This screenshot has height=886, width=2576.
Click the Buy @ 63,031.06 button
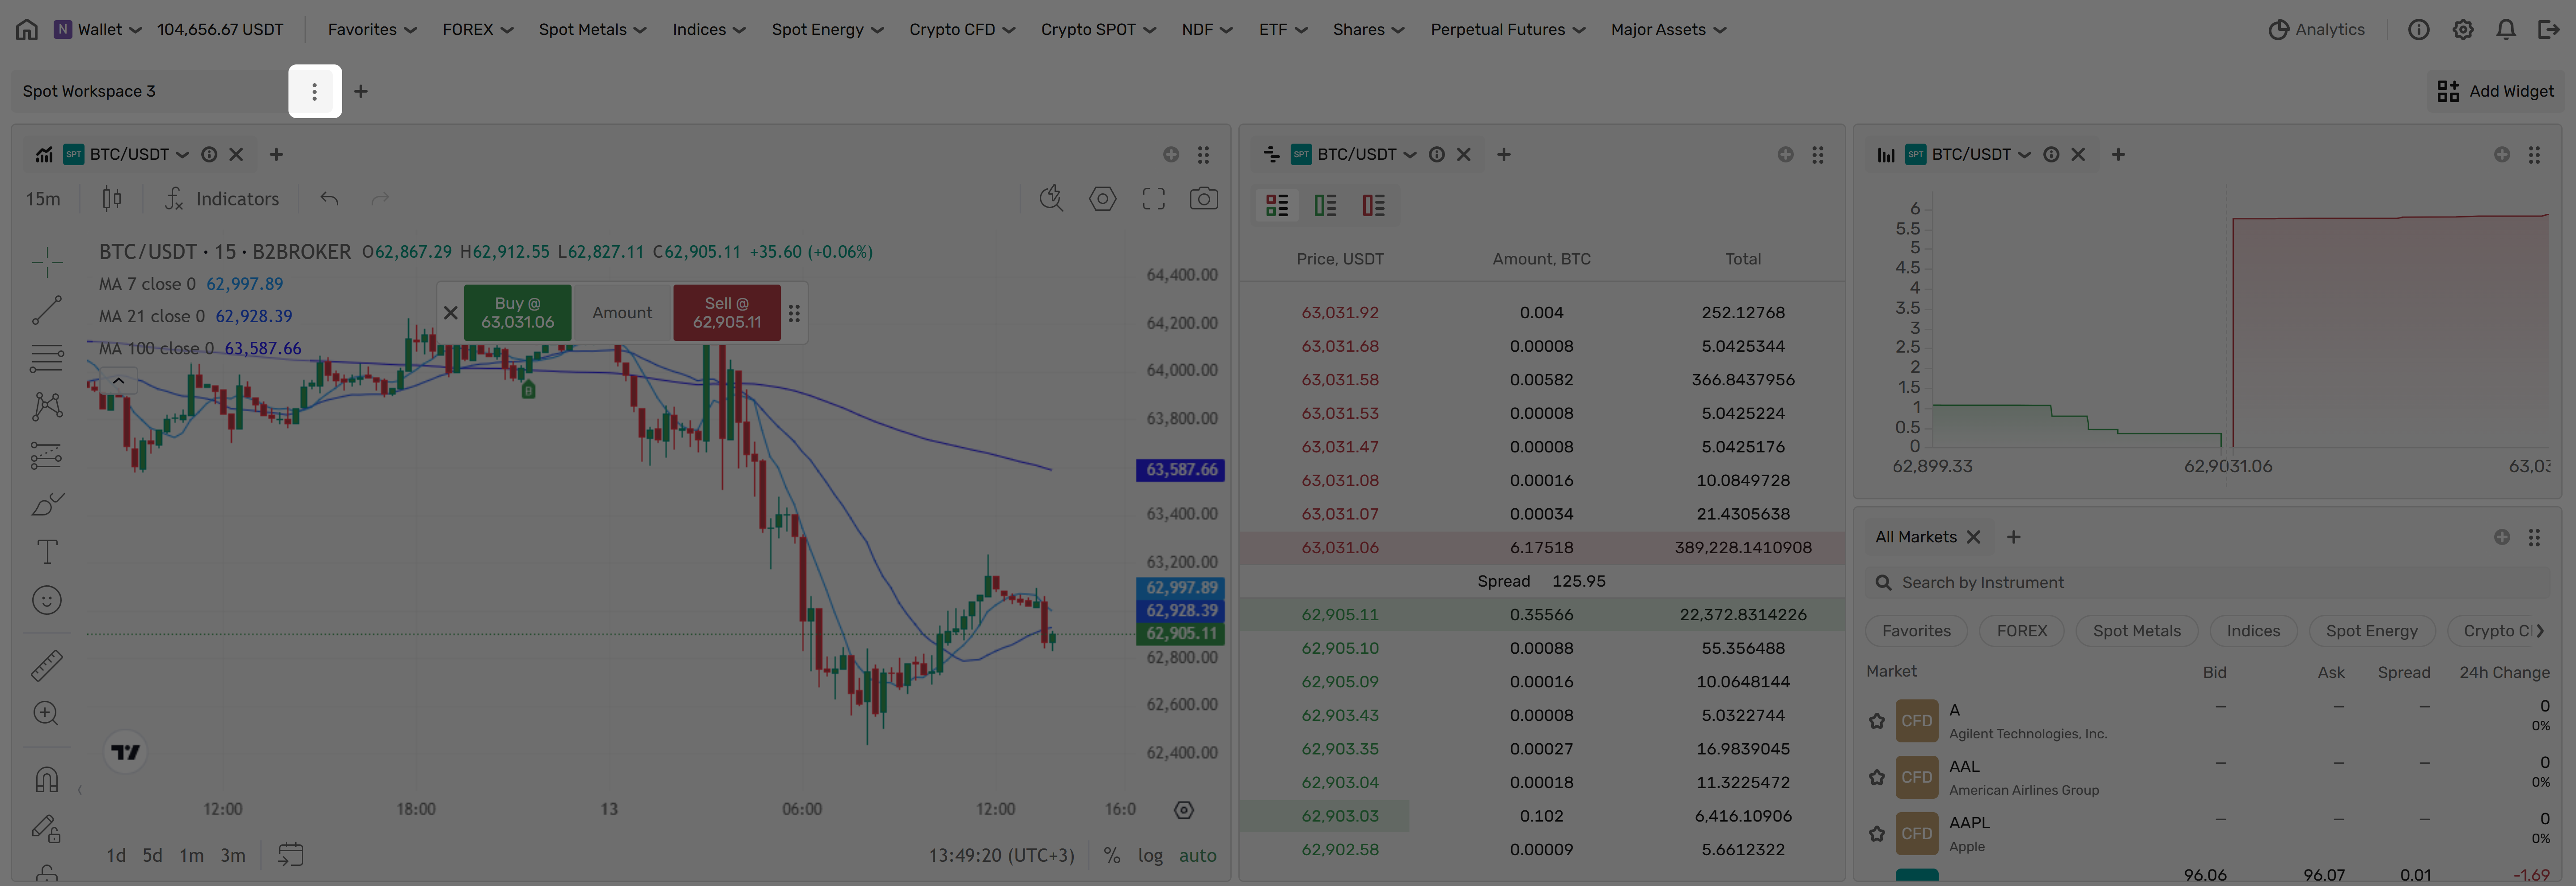[x=518, y=312]
